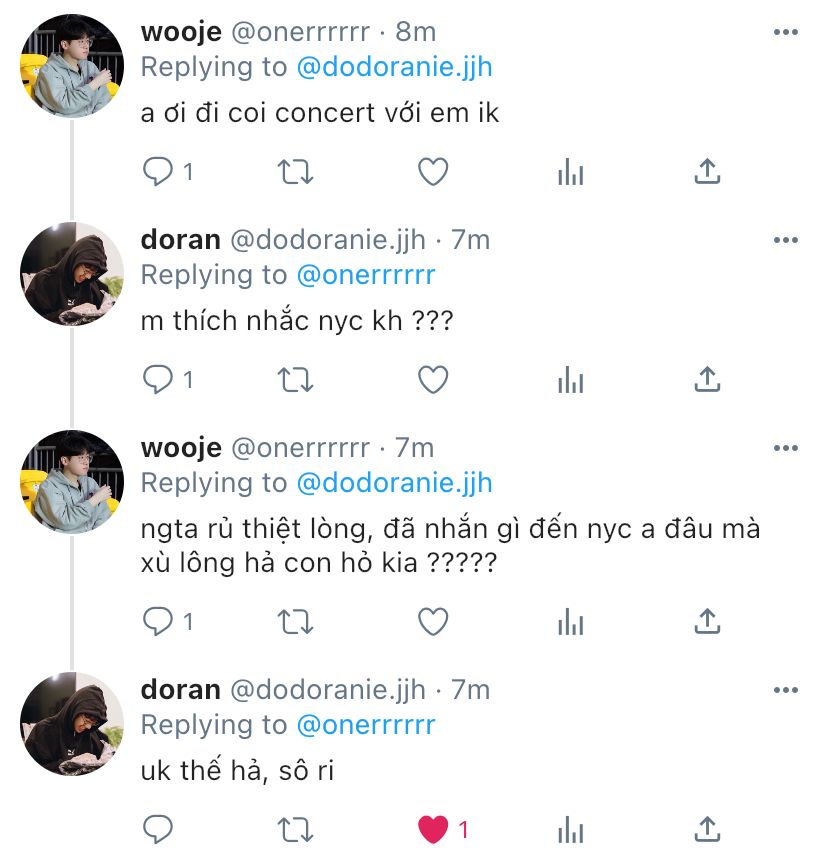Open doran's avatar on 'nyc kh' tweet

(x=72, y=274)
